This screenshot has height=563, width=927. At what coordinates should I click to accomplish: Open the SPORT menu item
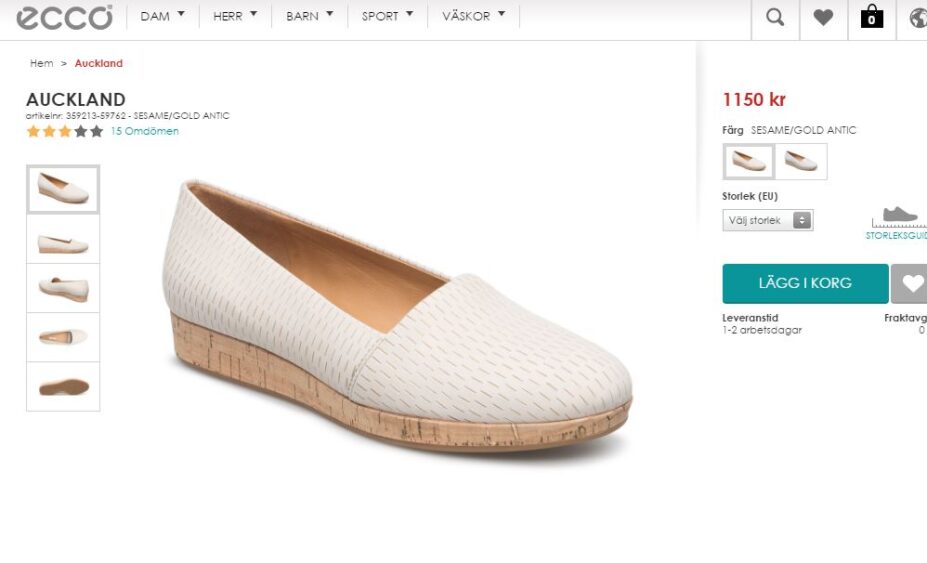point(387,16)
